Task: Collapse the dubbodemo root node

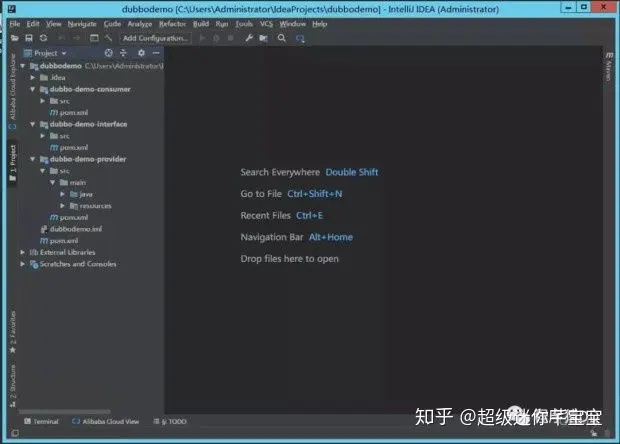Action: (23, 66)
